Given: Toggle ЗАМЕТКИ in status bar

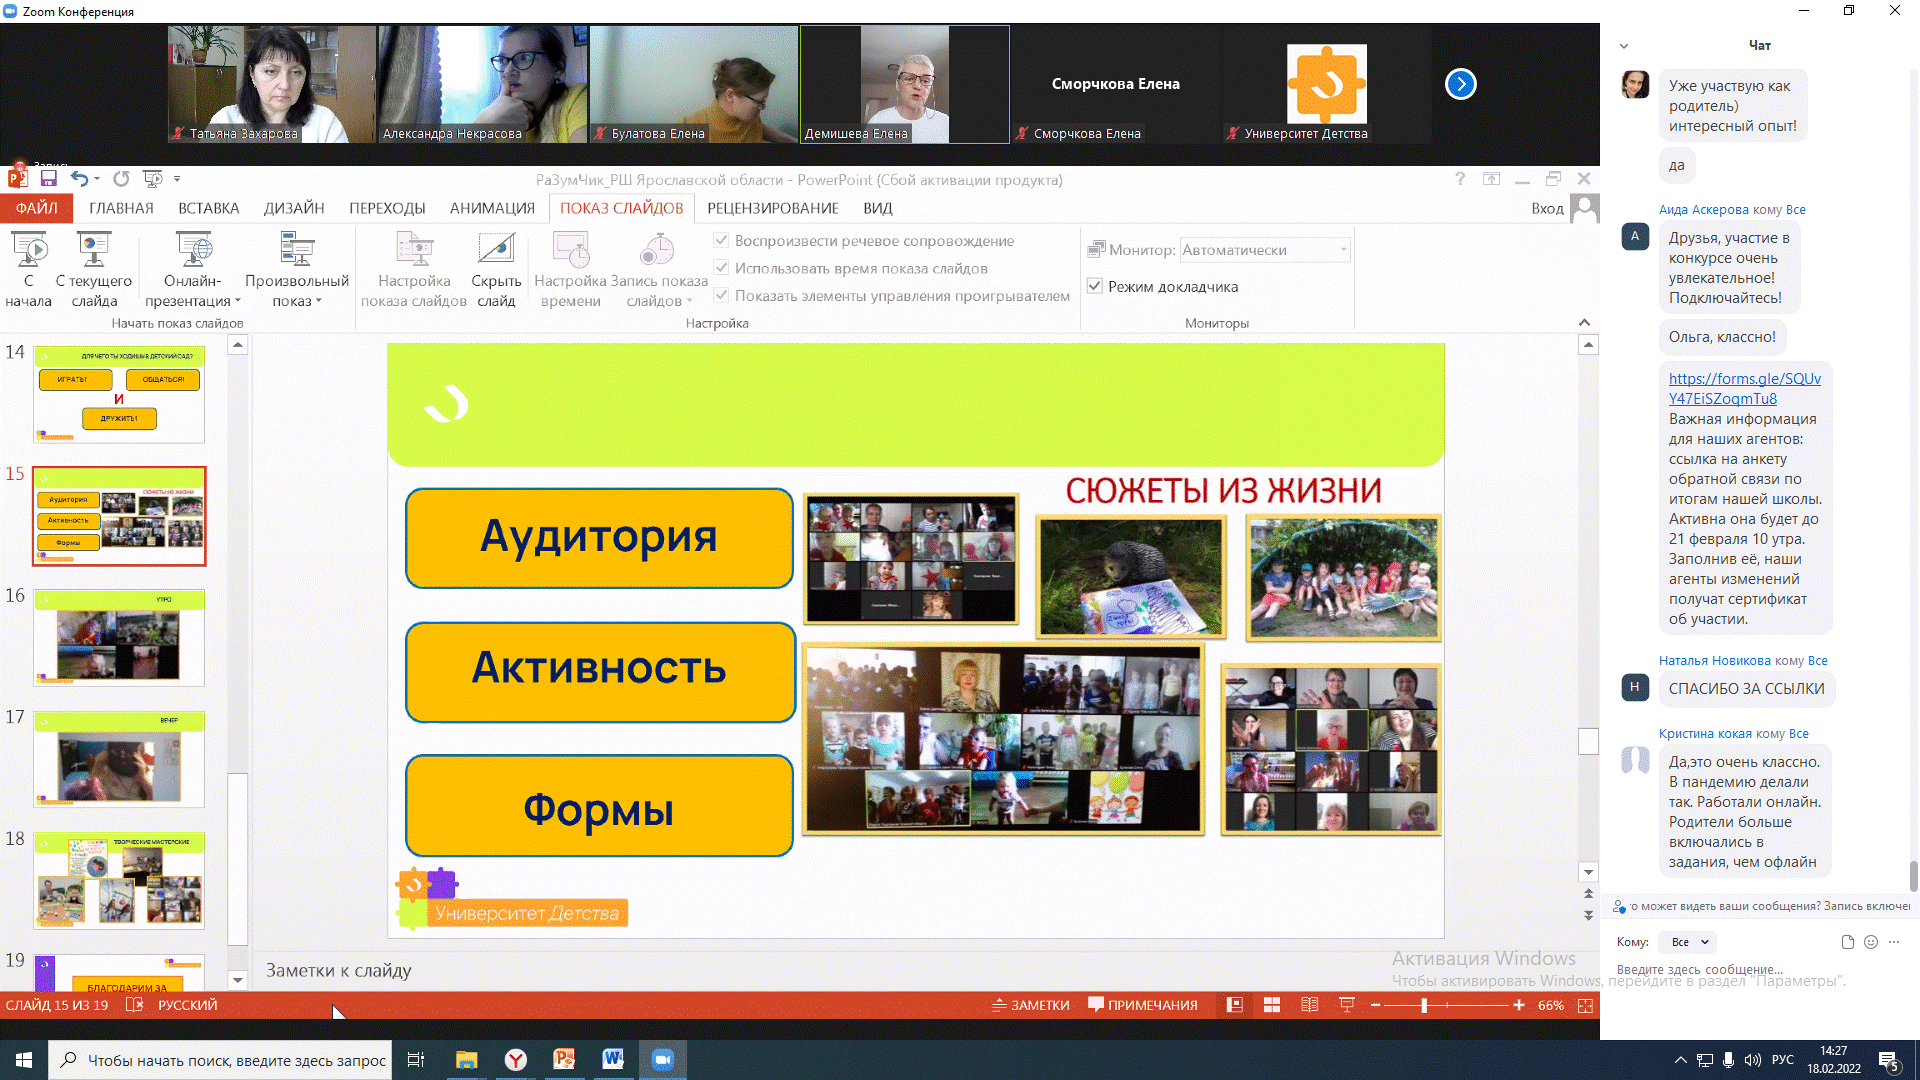Looking at the screenshot, I should coord(1030,1005).
